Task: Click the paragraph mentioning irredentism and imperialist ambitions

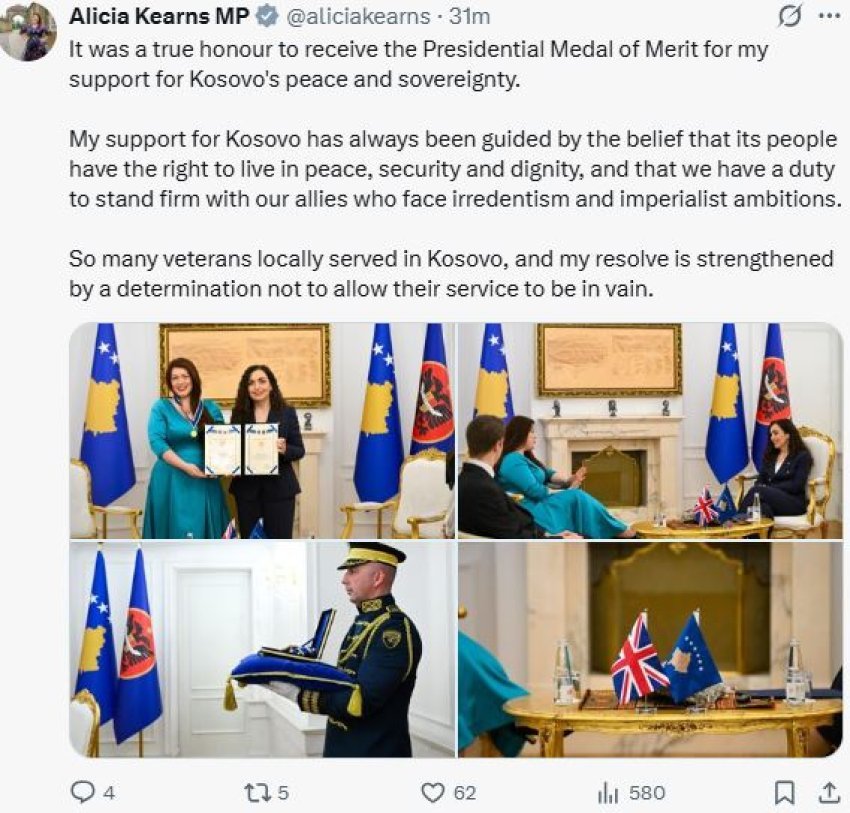Action: coord(450,168)
